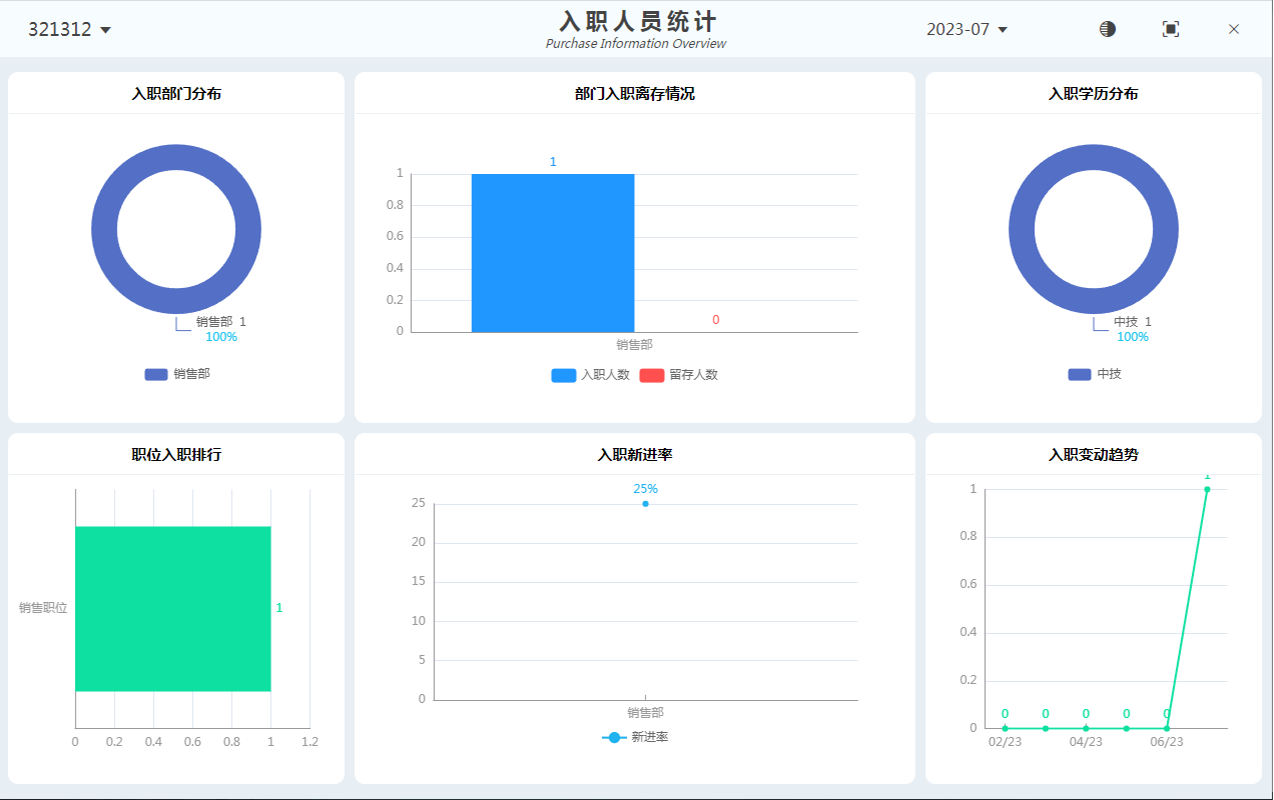Close the 入职人员统计 dashboard
The width and height of the screenshot is (1274, 800).
click(x=1233, y=29)
